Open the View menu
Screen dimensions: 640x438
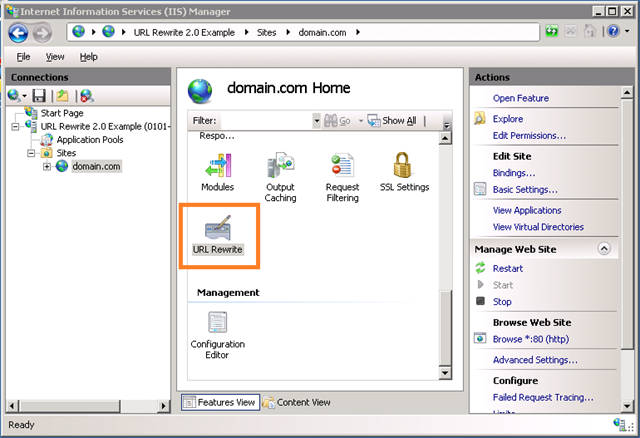(x=55, y=57)
